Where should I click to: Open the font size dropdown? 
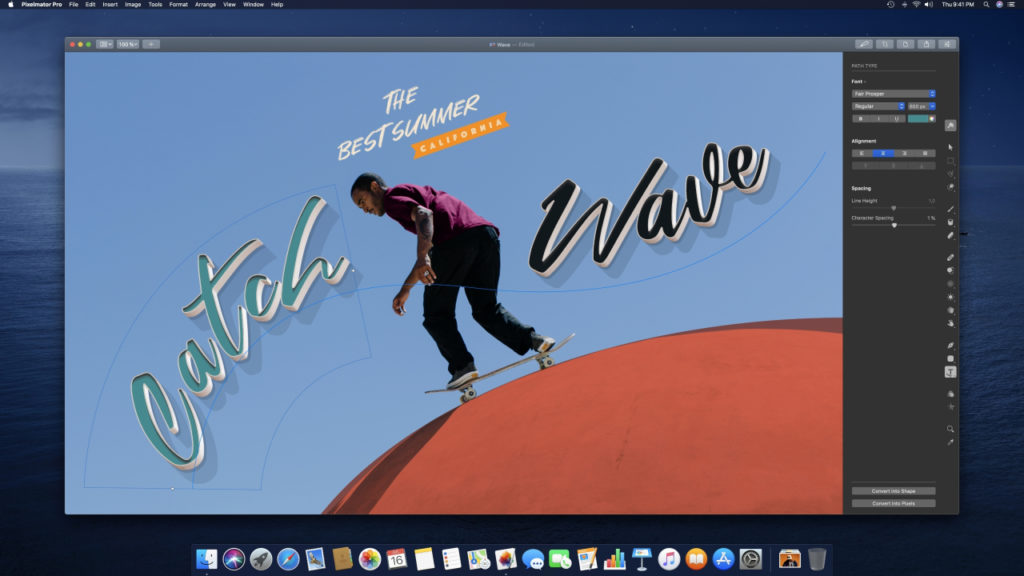[921, 106]
